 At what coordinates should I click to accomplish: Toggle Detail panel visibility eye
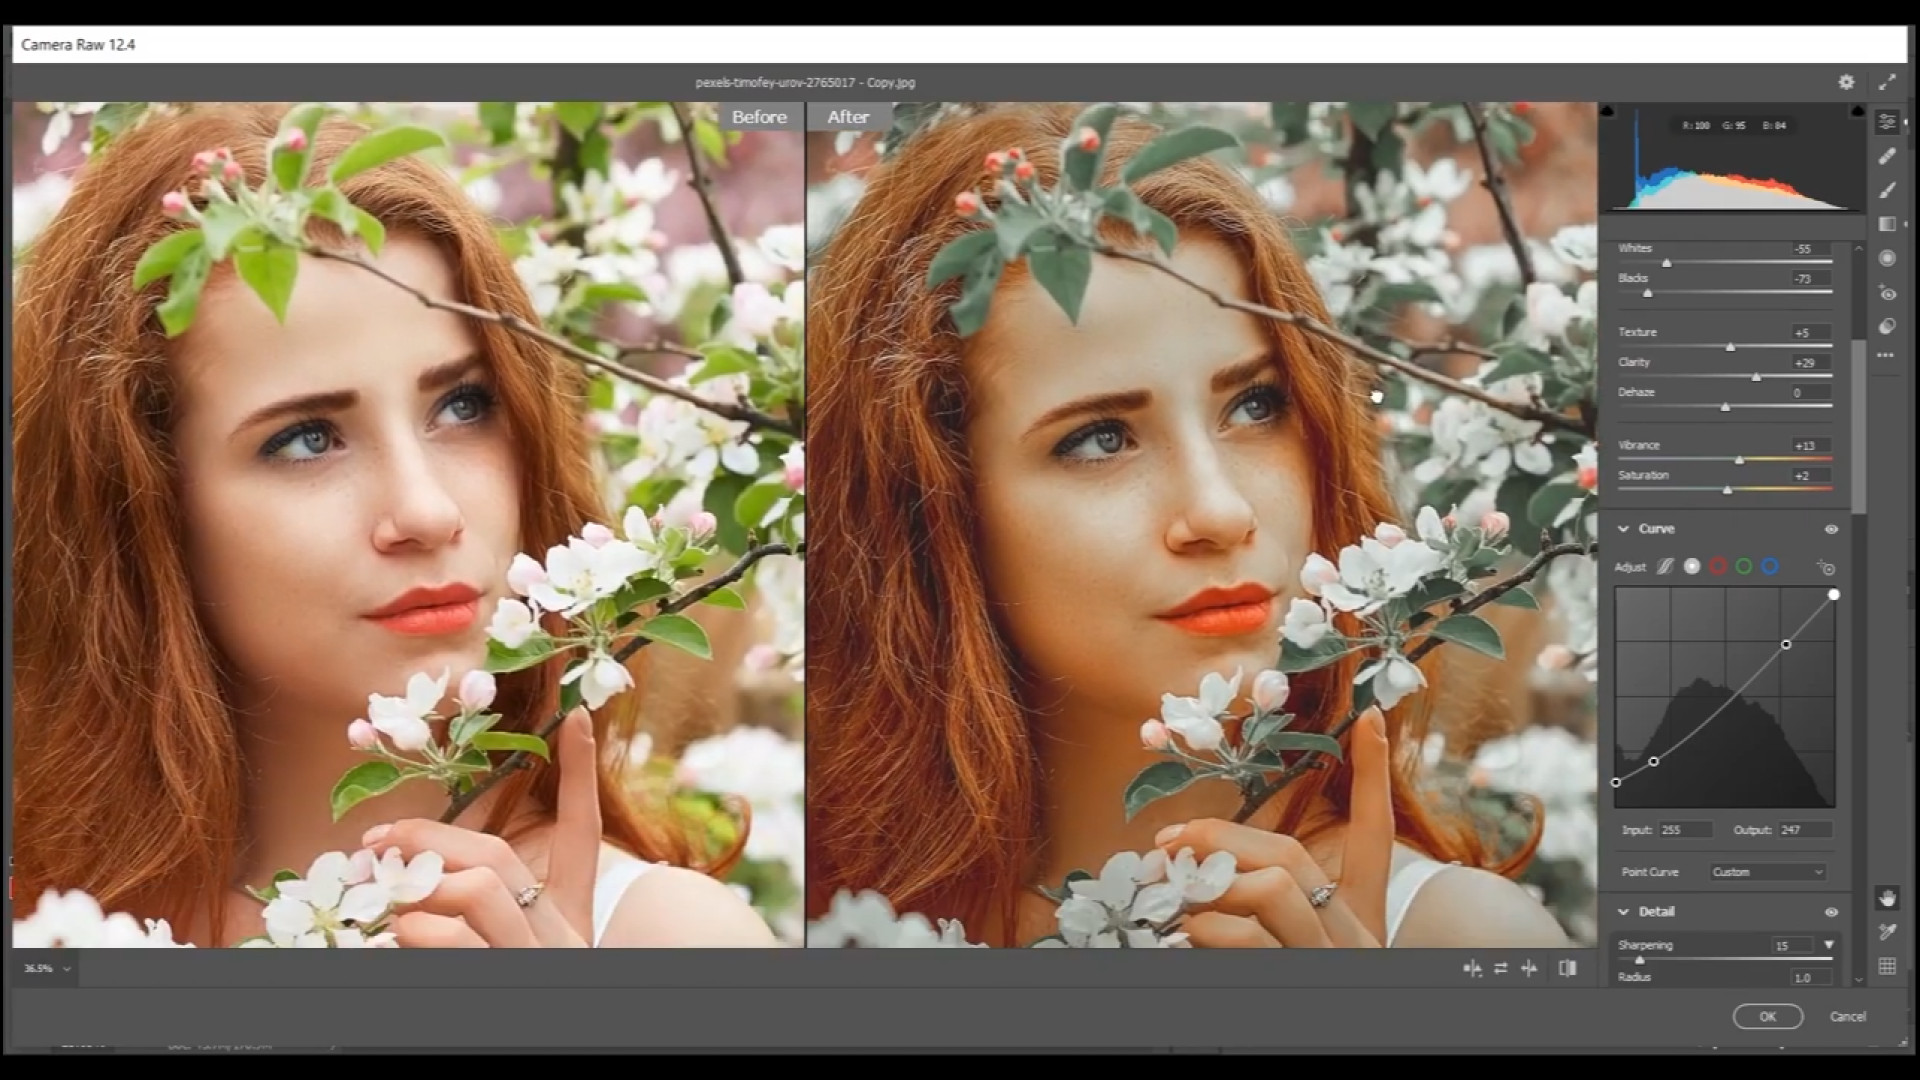(1831, 912)
